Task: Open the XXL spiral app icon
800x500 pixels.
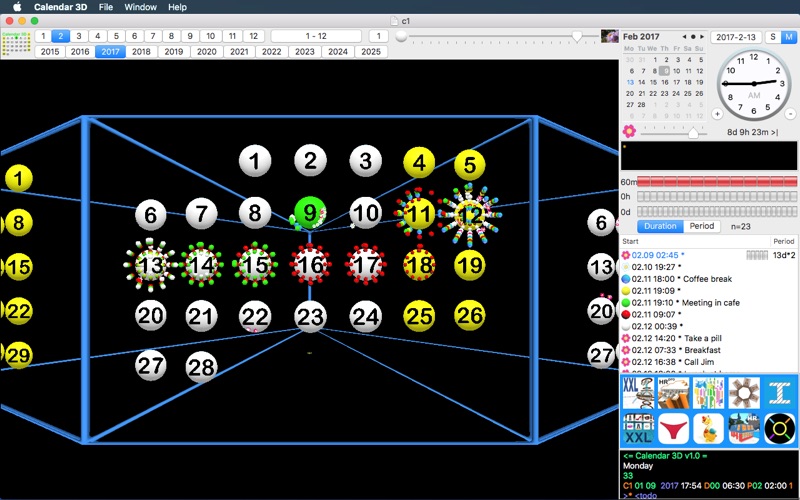Action: (638, 393)
